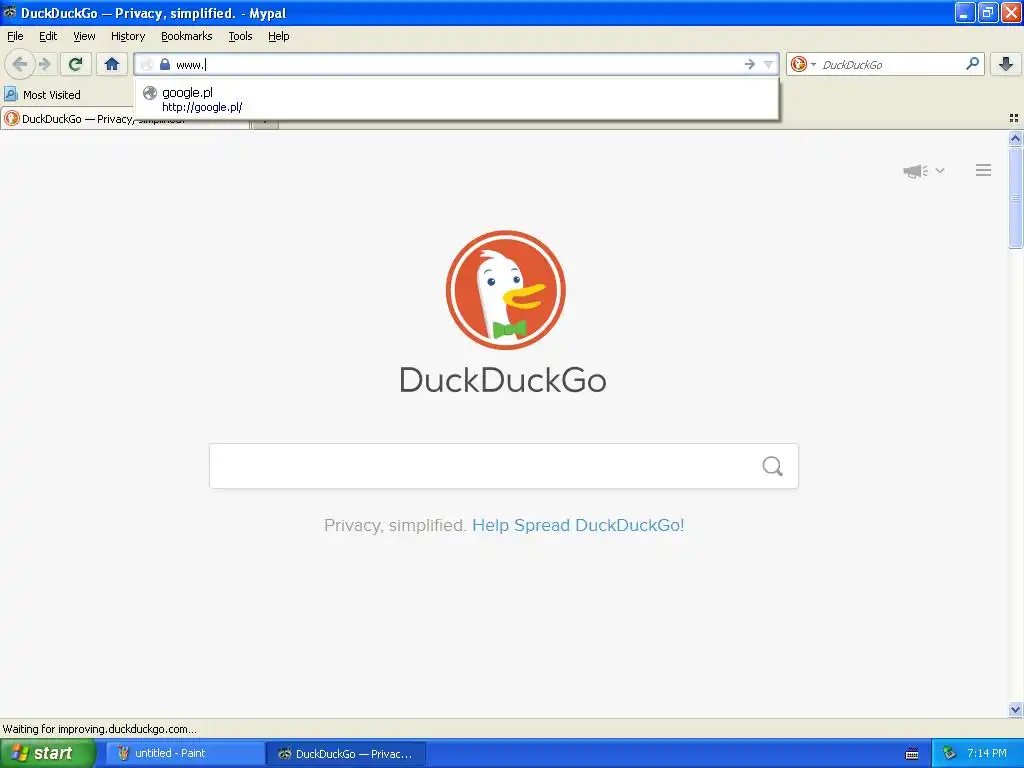Open the Most Visited bookmarks folder

(x=42, y=95)
